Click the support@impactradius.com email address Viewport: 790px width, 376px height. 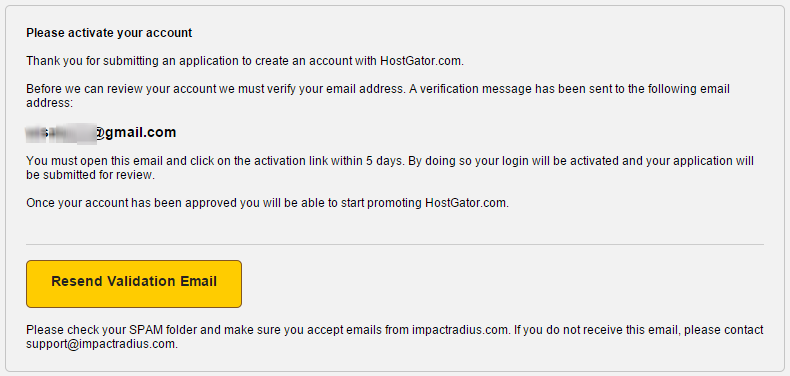click(101, 345)
